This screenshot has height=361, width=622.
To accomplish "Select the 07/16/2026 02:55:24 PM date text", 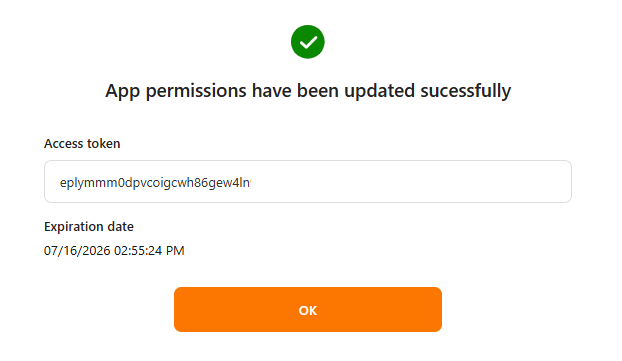I will pos(114,251).
